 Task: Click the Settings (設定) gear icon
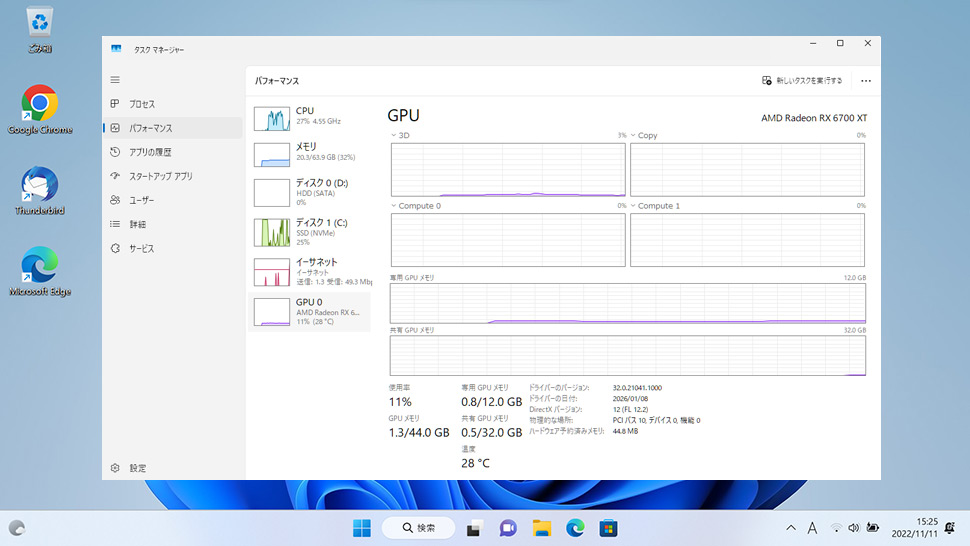pos(115,468)
